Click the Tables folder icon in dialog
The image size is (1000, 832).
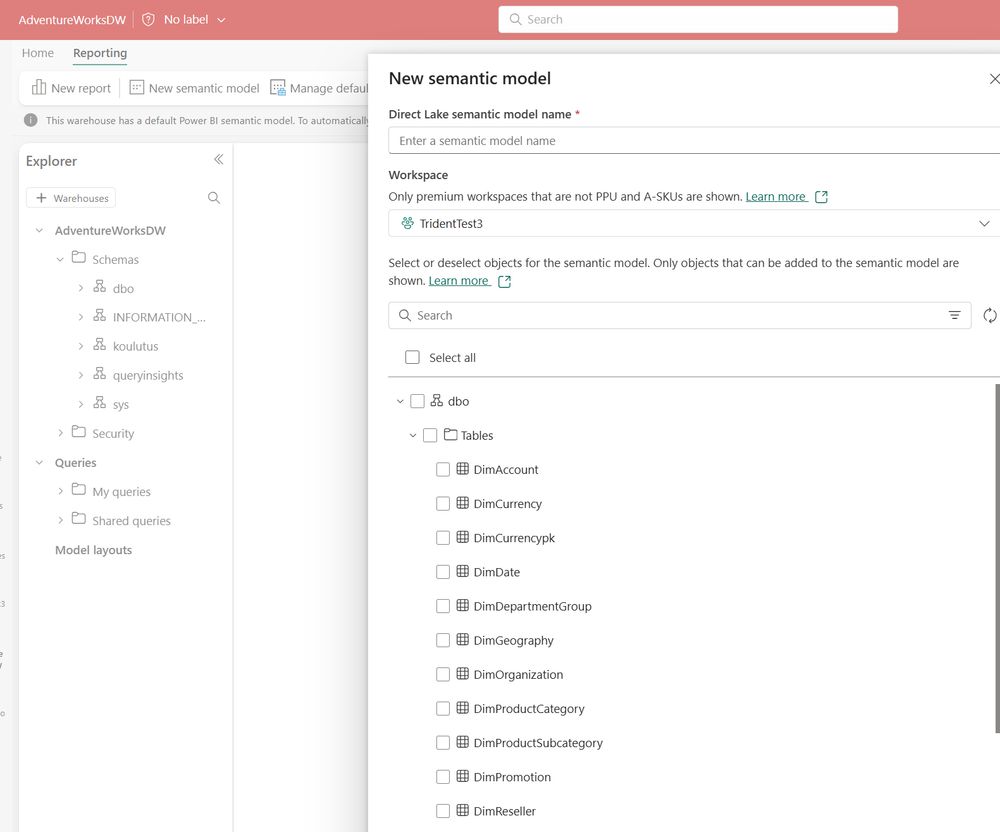[x=450, y=434]
